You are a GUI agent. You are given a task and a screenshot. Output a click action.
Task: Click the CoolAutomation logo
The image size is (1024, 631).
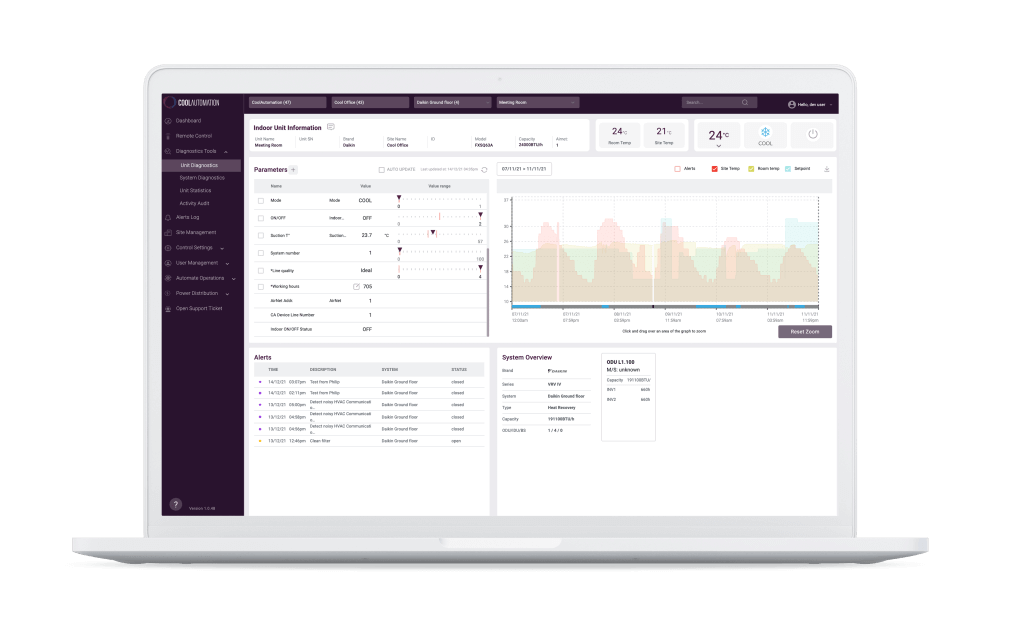pyautogui.click(x=192, y=103)
